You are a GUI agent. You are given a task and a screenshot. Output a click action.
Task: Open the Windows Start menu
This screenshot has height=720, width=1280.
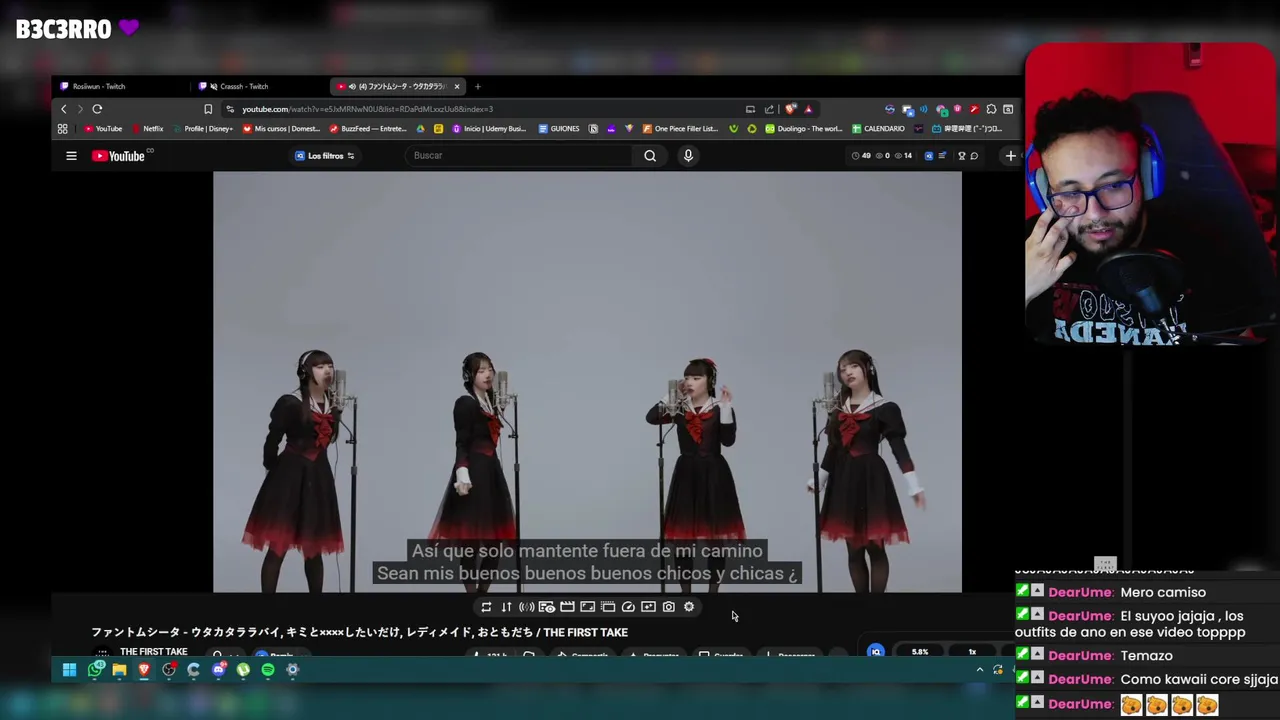(x=69, y=670)
